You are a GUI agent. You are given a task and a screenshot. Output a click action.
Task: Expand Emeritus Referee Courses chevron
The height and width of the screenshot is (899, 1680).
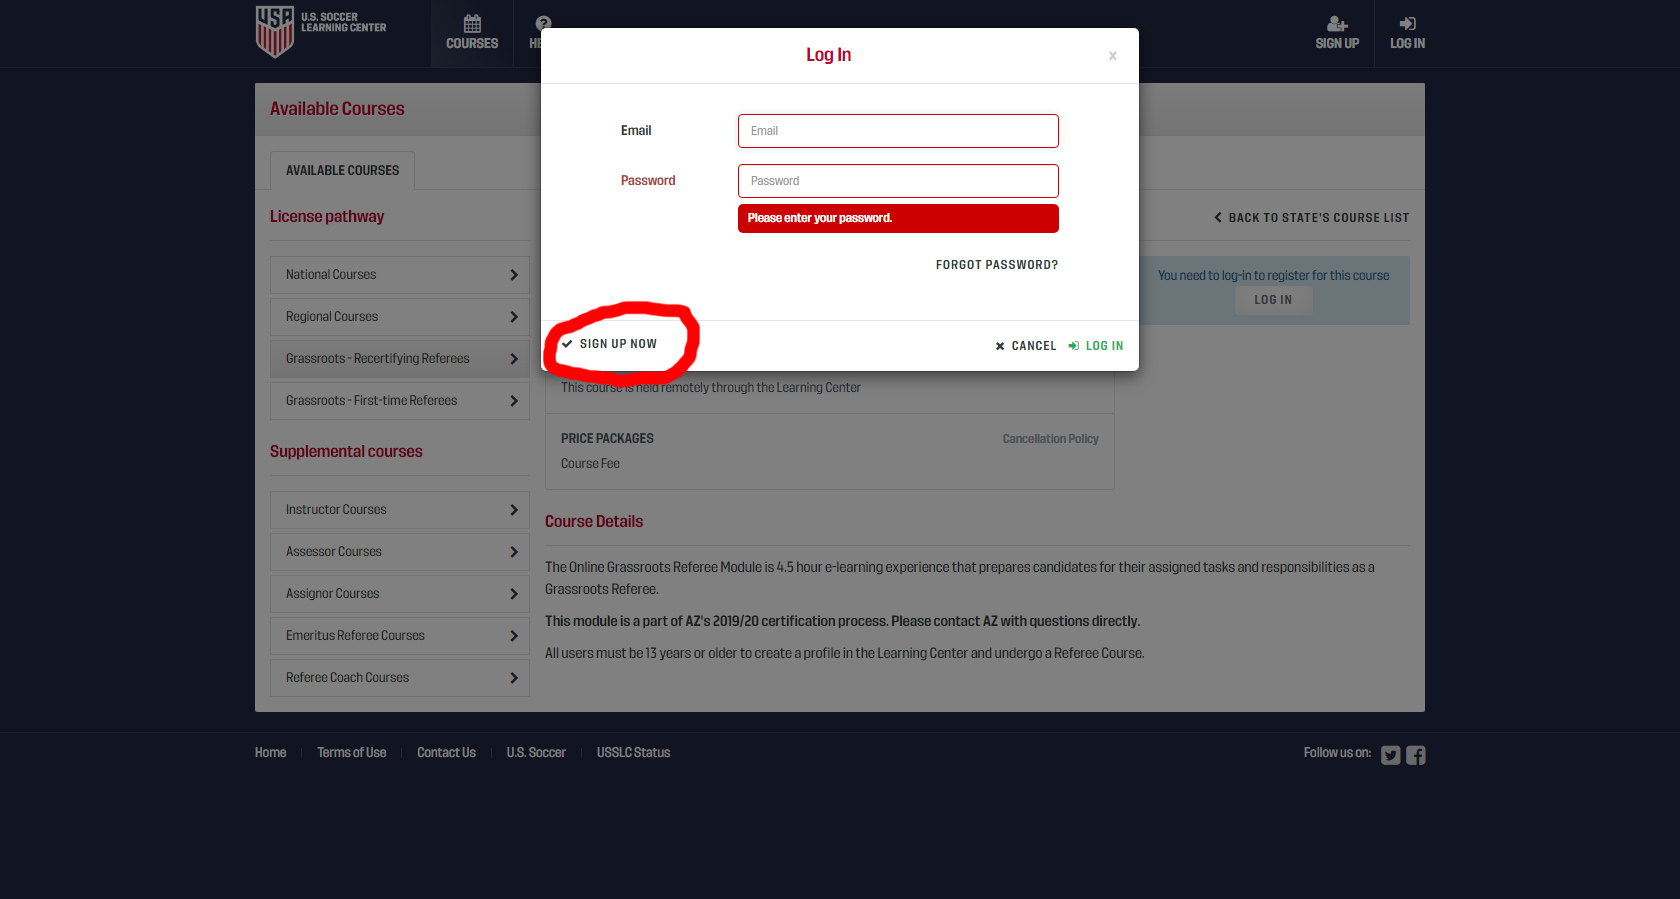coord(514,636)
